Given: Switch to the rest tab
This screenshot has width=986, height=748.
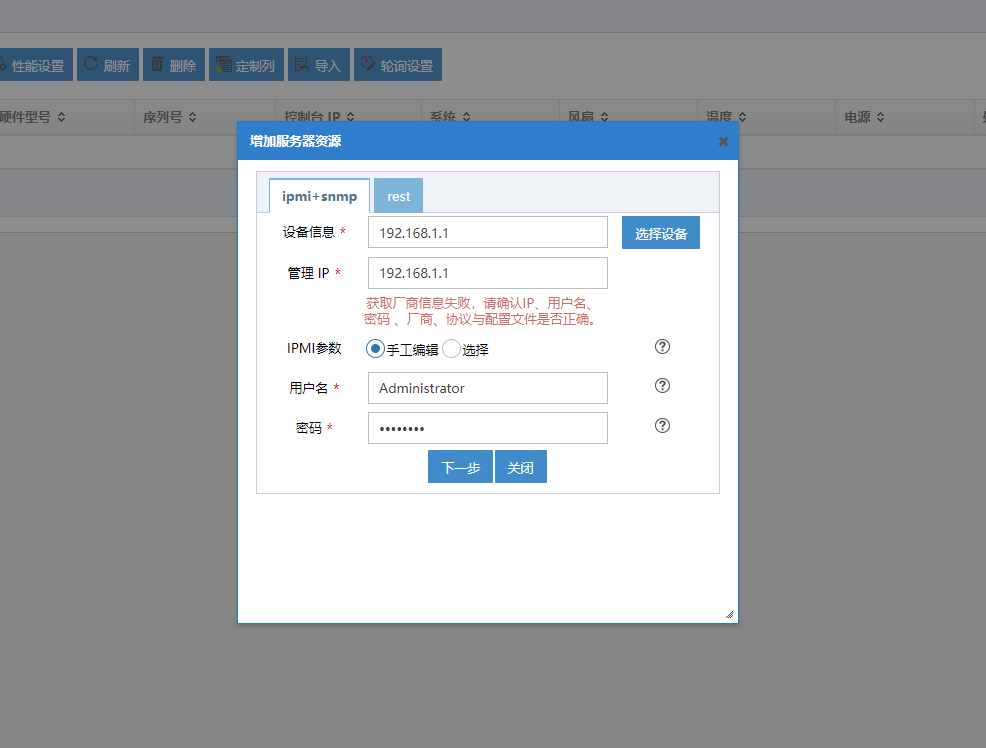Looking at the screenshot, I should 399,196.
